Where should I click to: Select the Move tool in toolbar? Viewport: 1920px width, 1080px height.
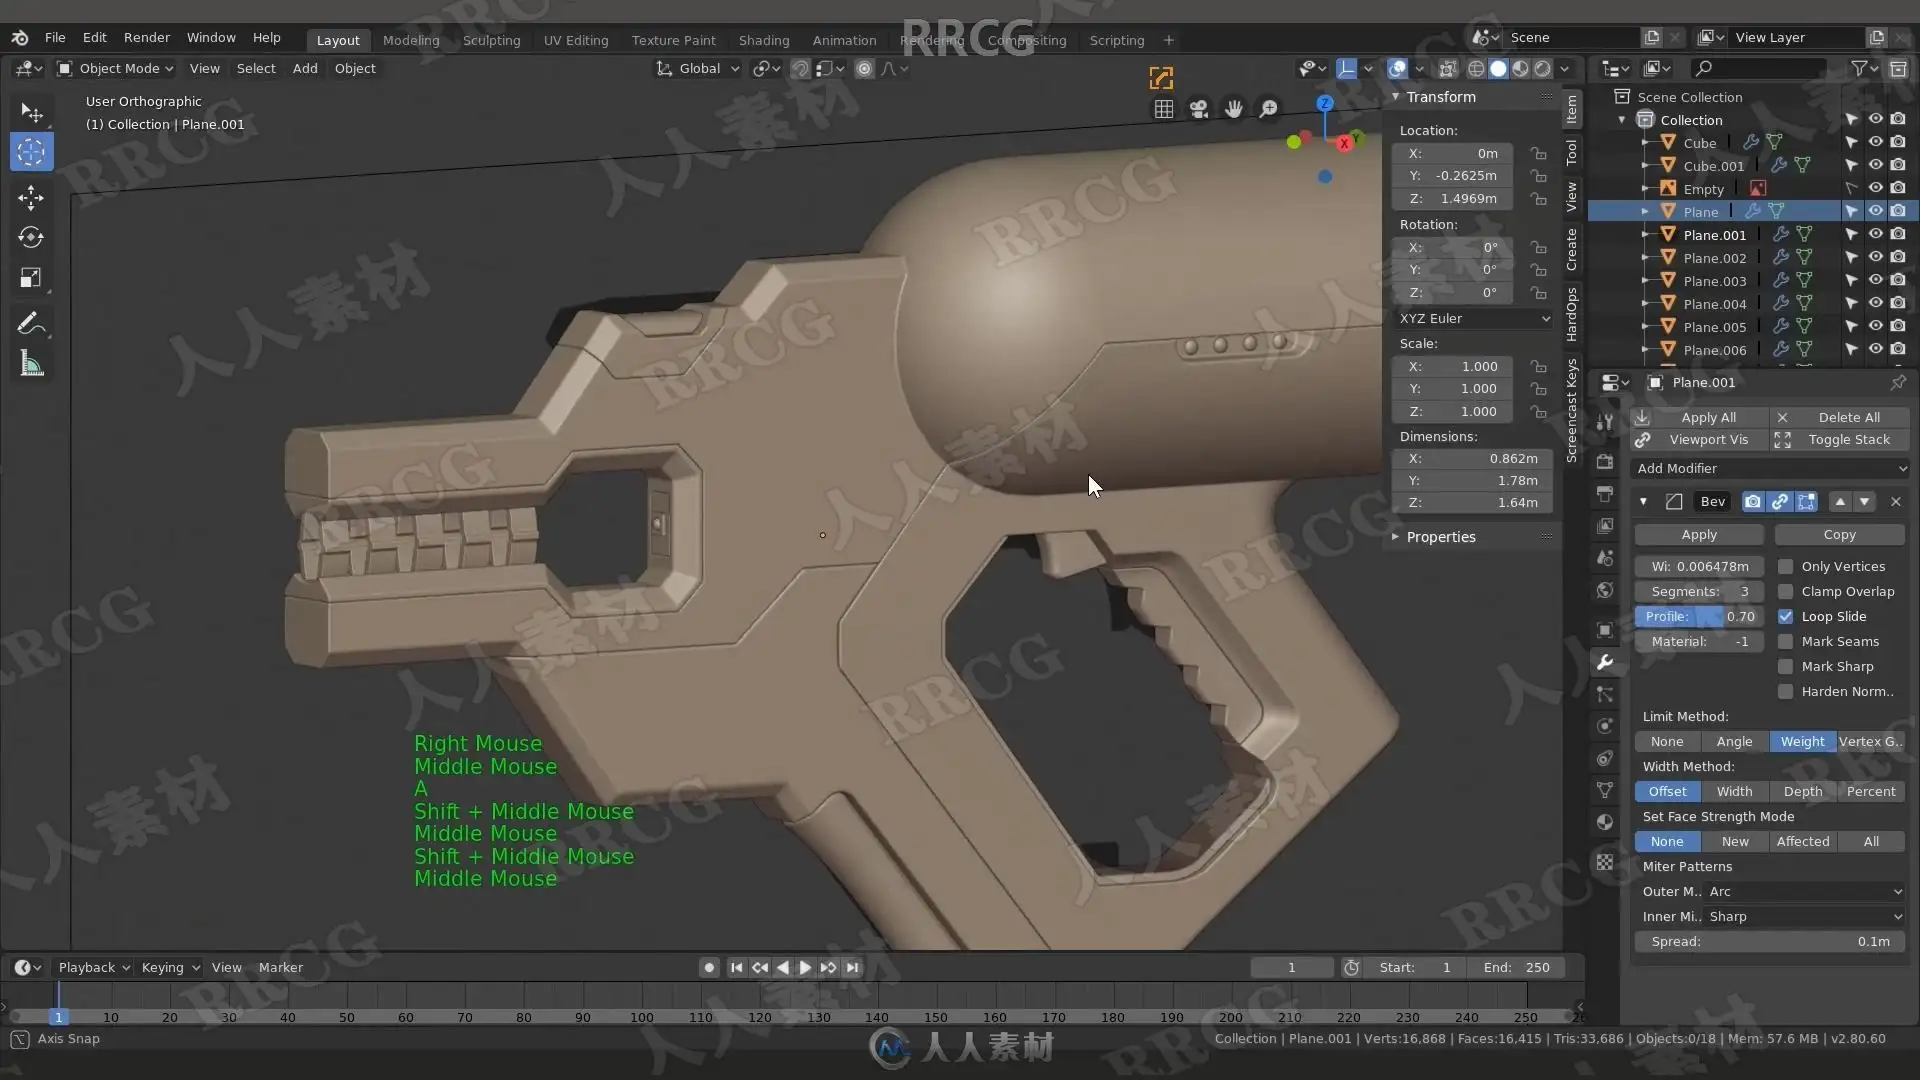pyautogui.click(x=31, y=197)
